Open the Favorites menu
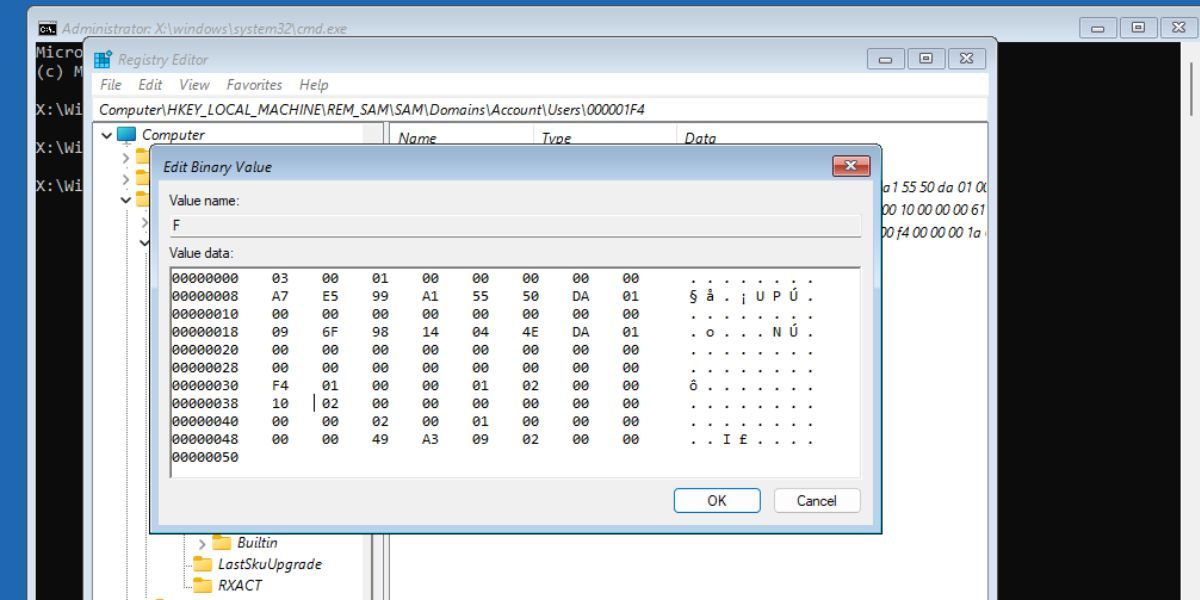 (x=256, y=85)
